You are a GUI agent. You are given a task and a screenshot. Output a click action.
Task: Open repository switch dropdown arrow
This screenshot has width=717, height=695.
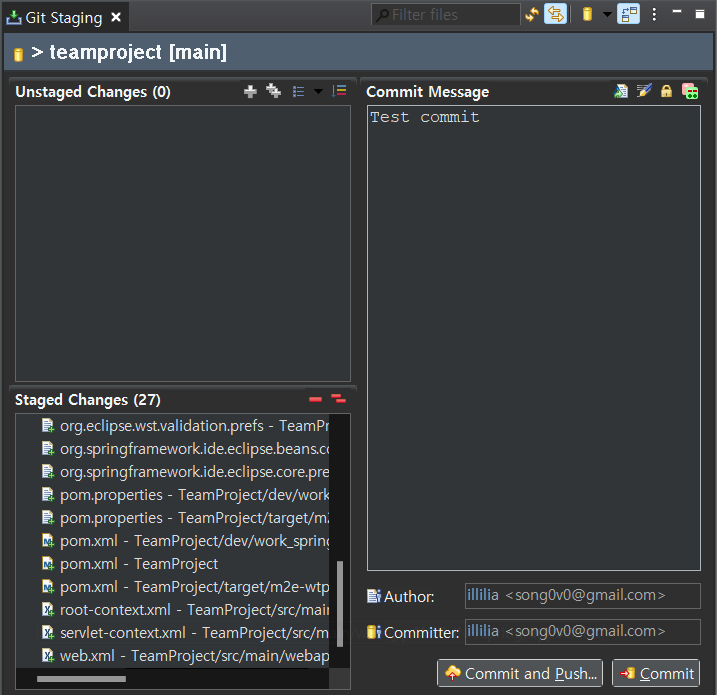tap(607, 15)
